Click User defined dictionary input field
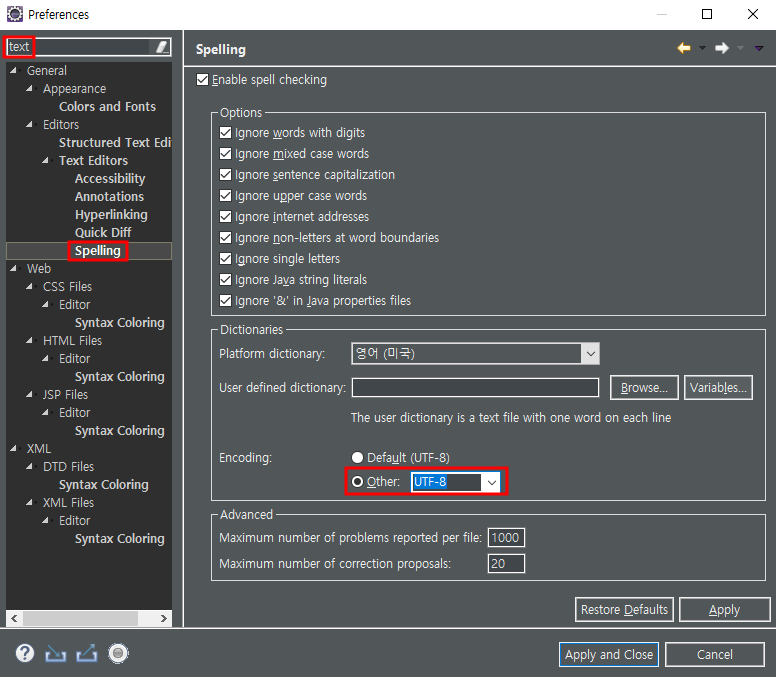 (475, 387)
